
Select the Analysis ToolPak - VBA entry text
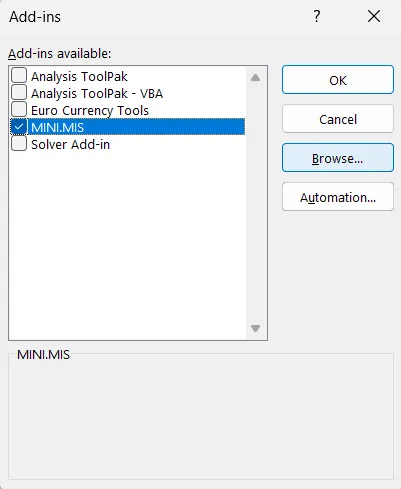coord(97,94)
